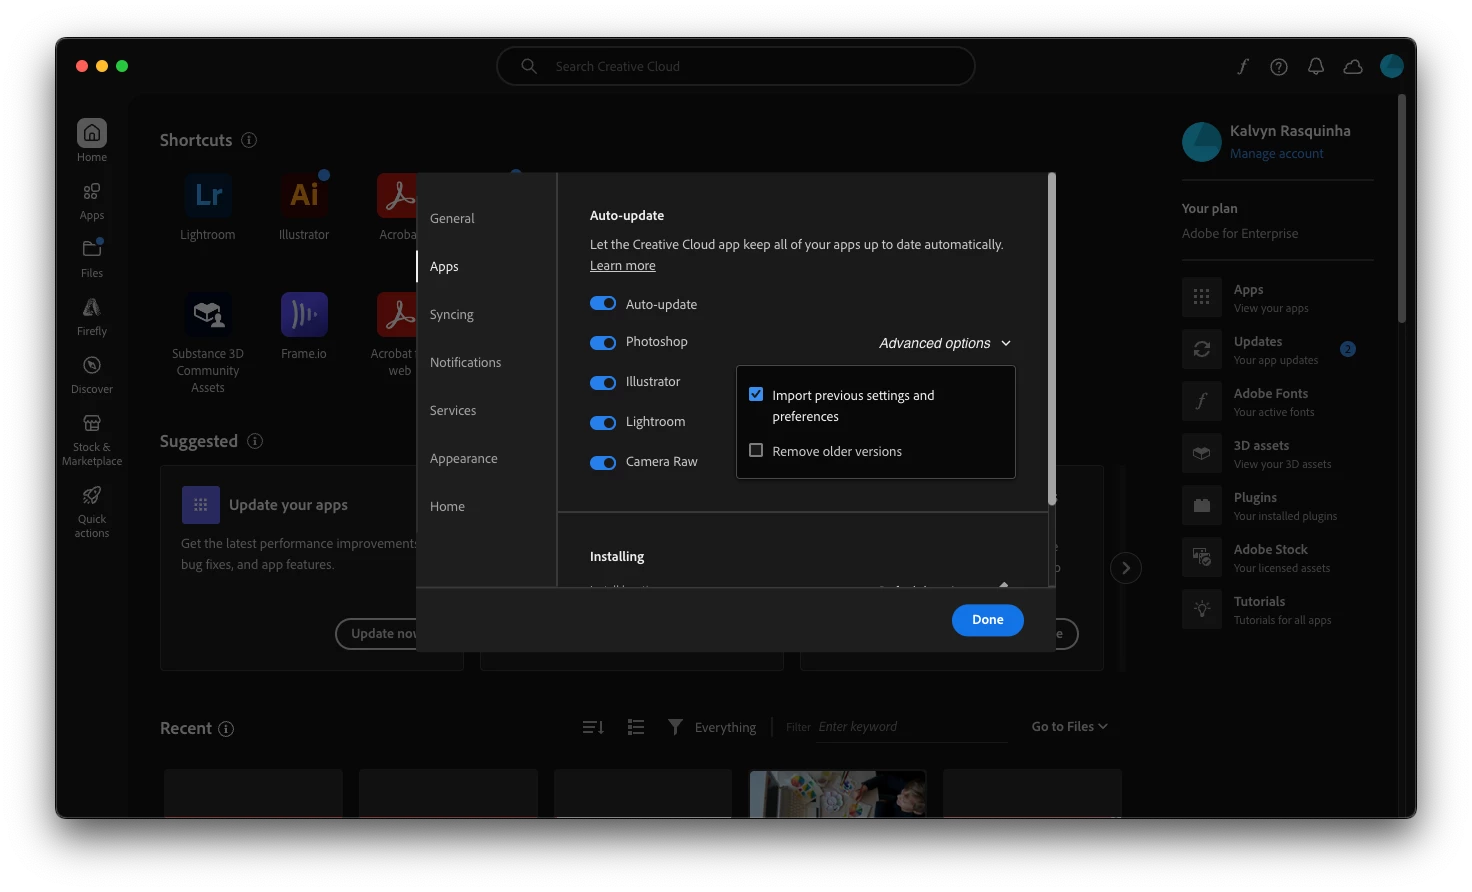Image resolution: width=1472 pixels, height=892 pixels.
Task: Click the Shortcuts info icon
Action: click(x=249, y=140)
